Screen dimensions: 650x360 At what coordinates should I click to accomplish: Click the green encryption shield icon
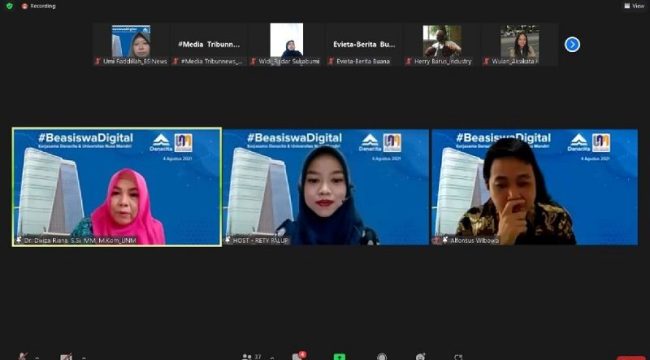click(10, 6)
